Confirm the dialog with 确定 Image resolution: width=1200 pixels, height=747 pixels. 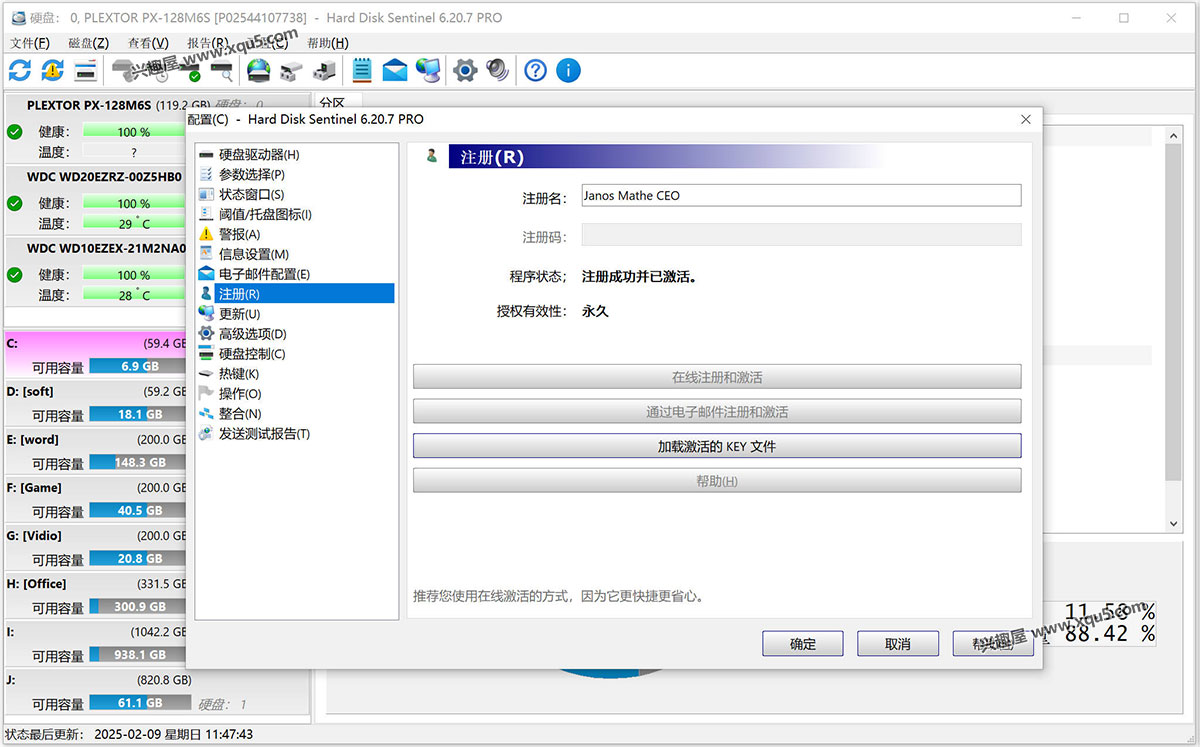tap(803, 644)
